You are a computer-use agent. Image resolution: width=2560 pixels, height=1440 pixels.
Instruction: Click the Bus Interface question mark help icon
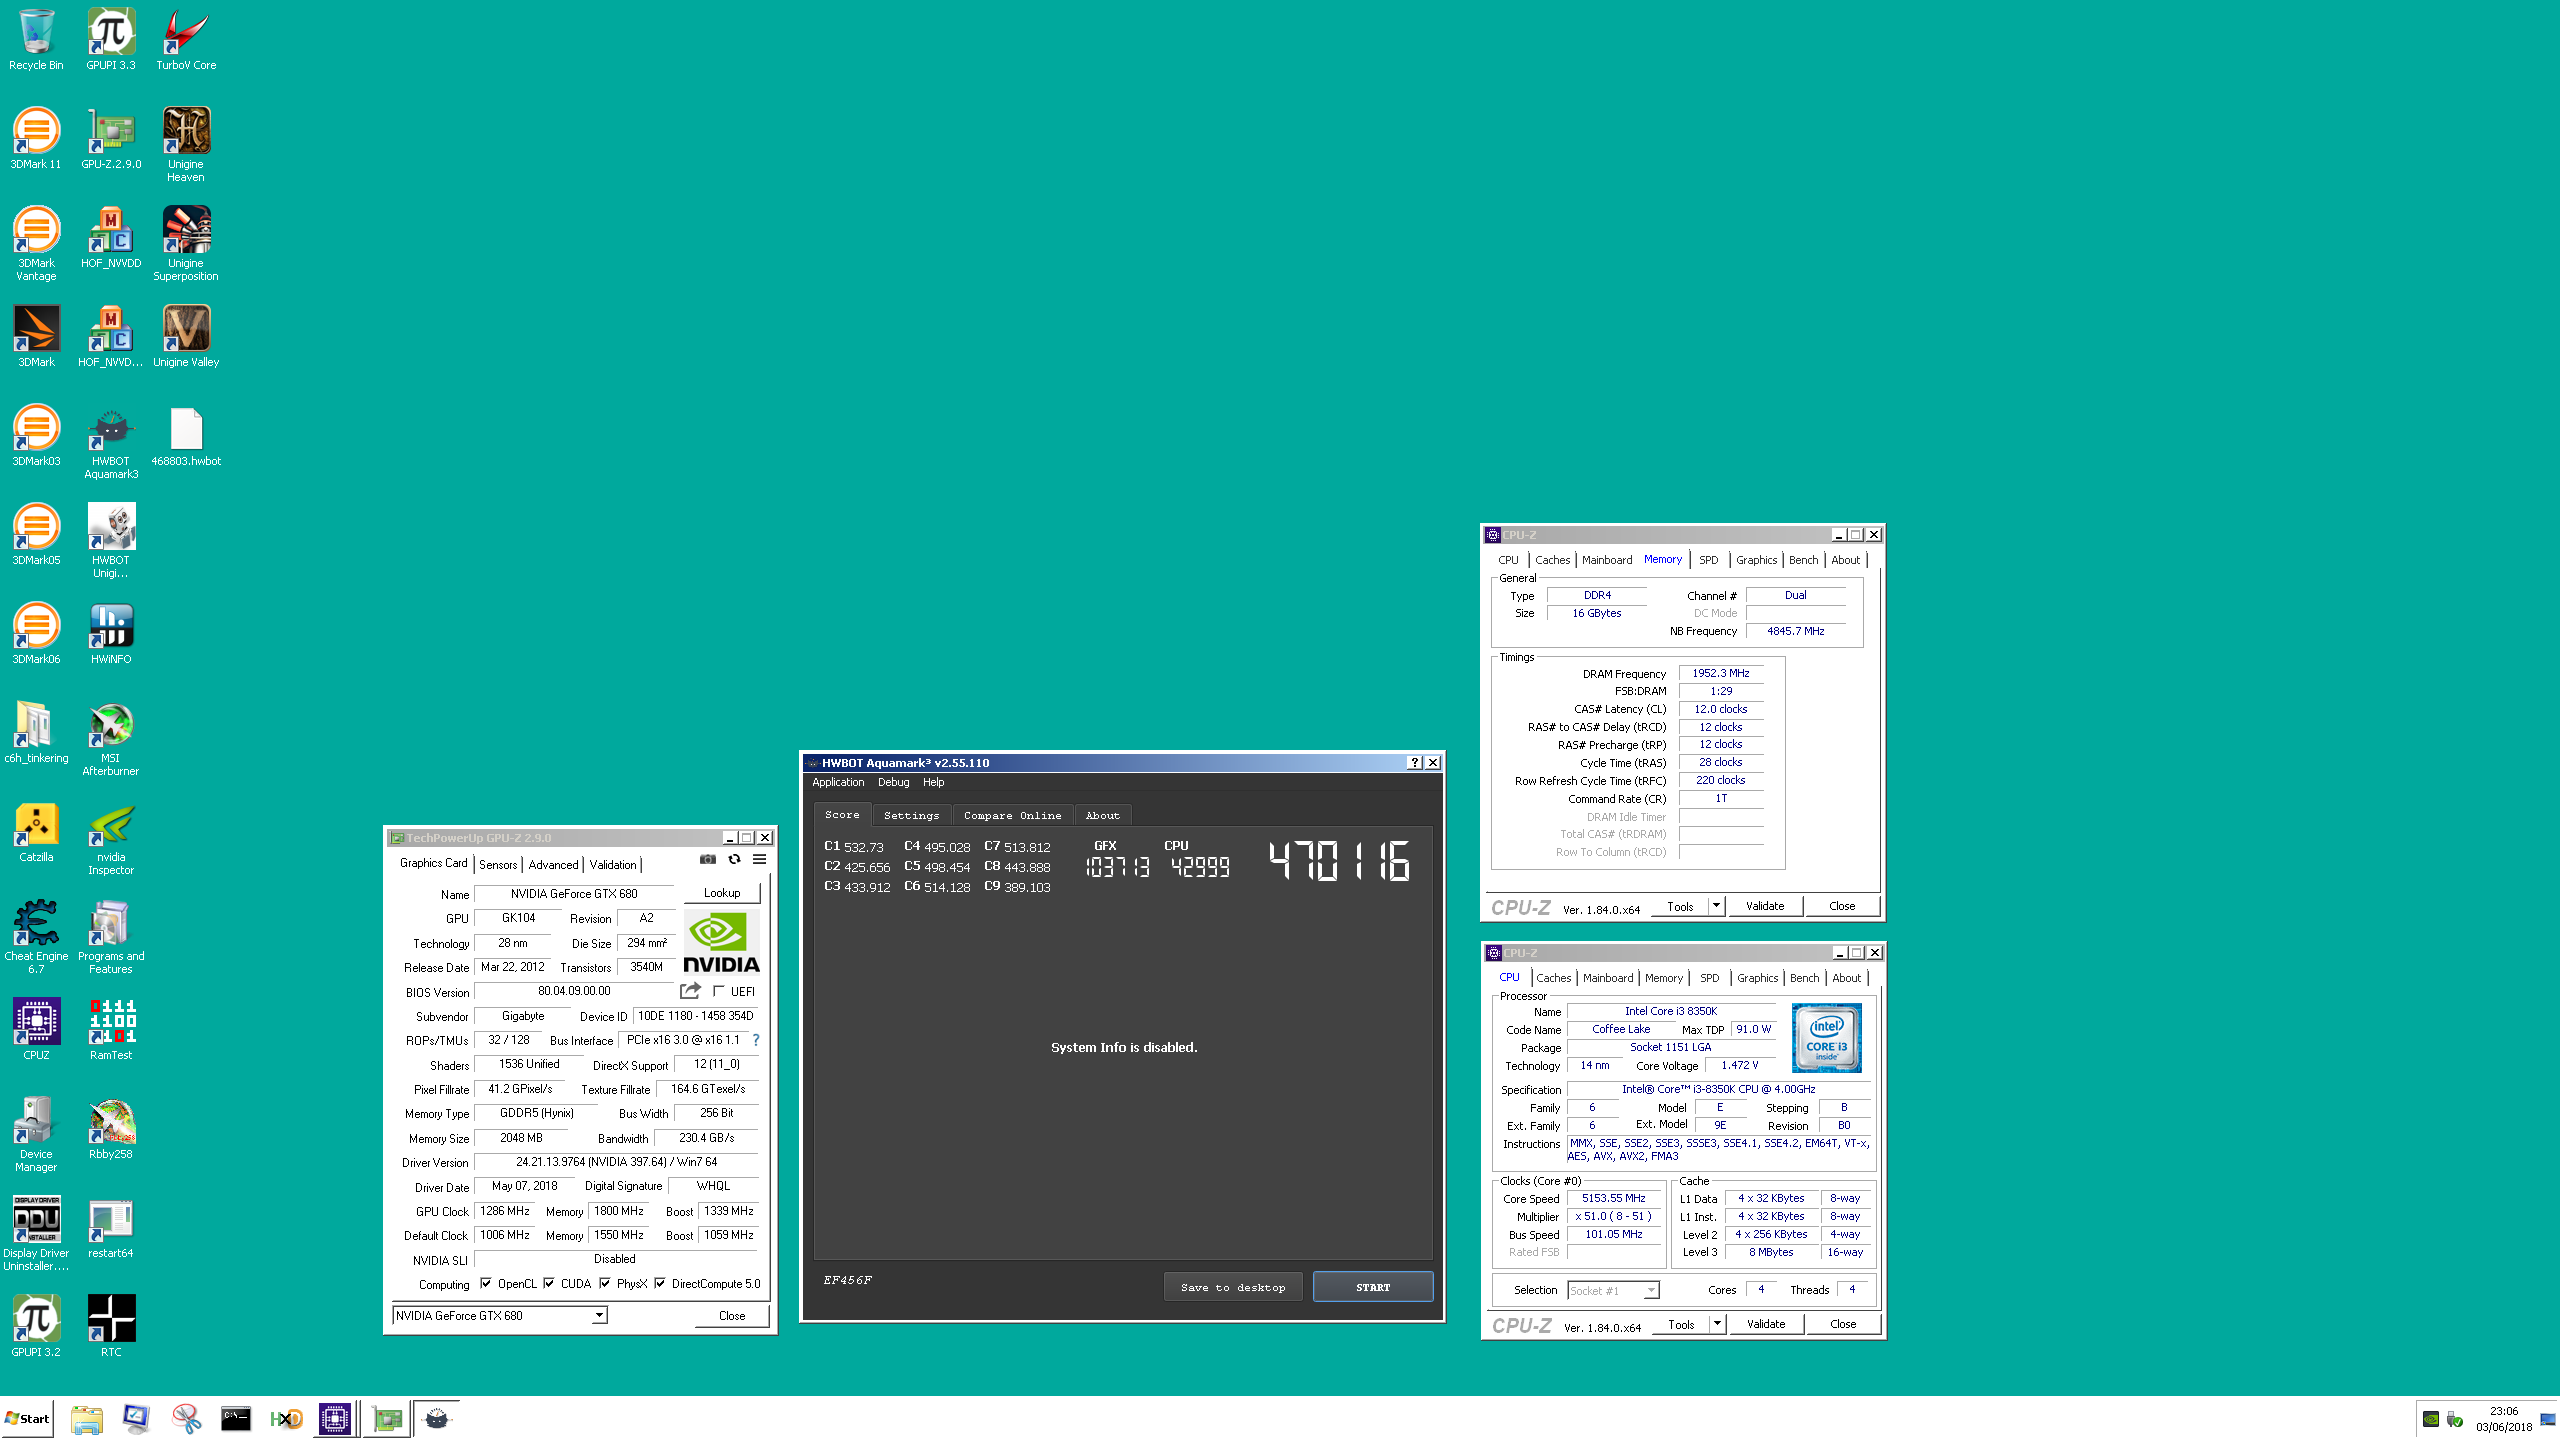(x=756, y=1040)
